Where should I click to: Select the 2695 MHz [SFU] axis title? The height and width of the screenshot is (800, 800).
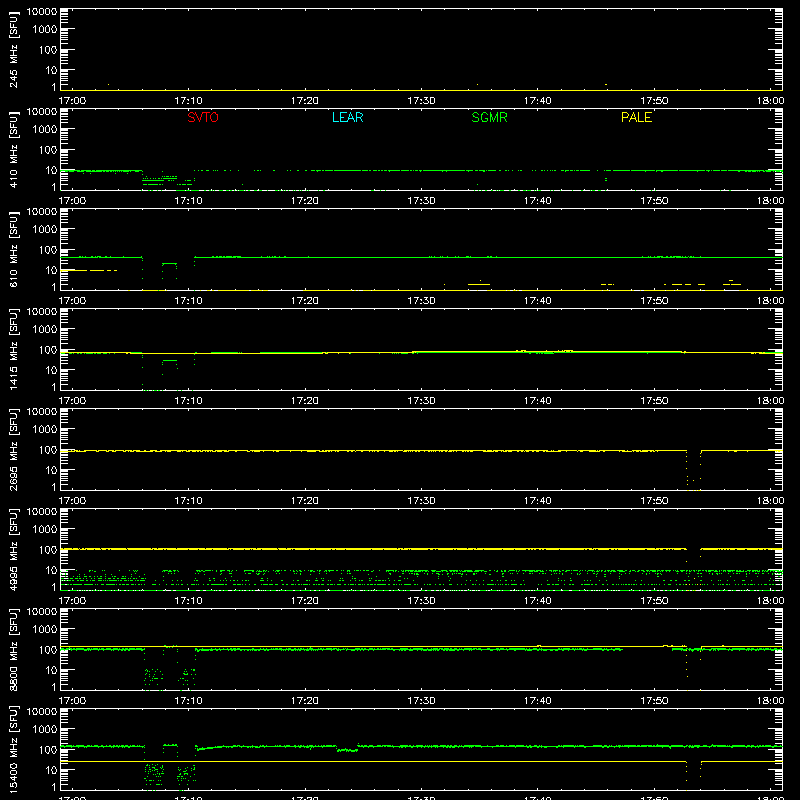click(x=13, y=449)
